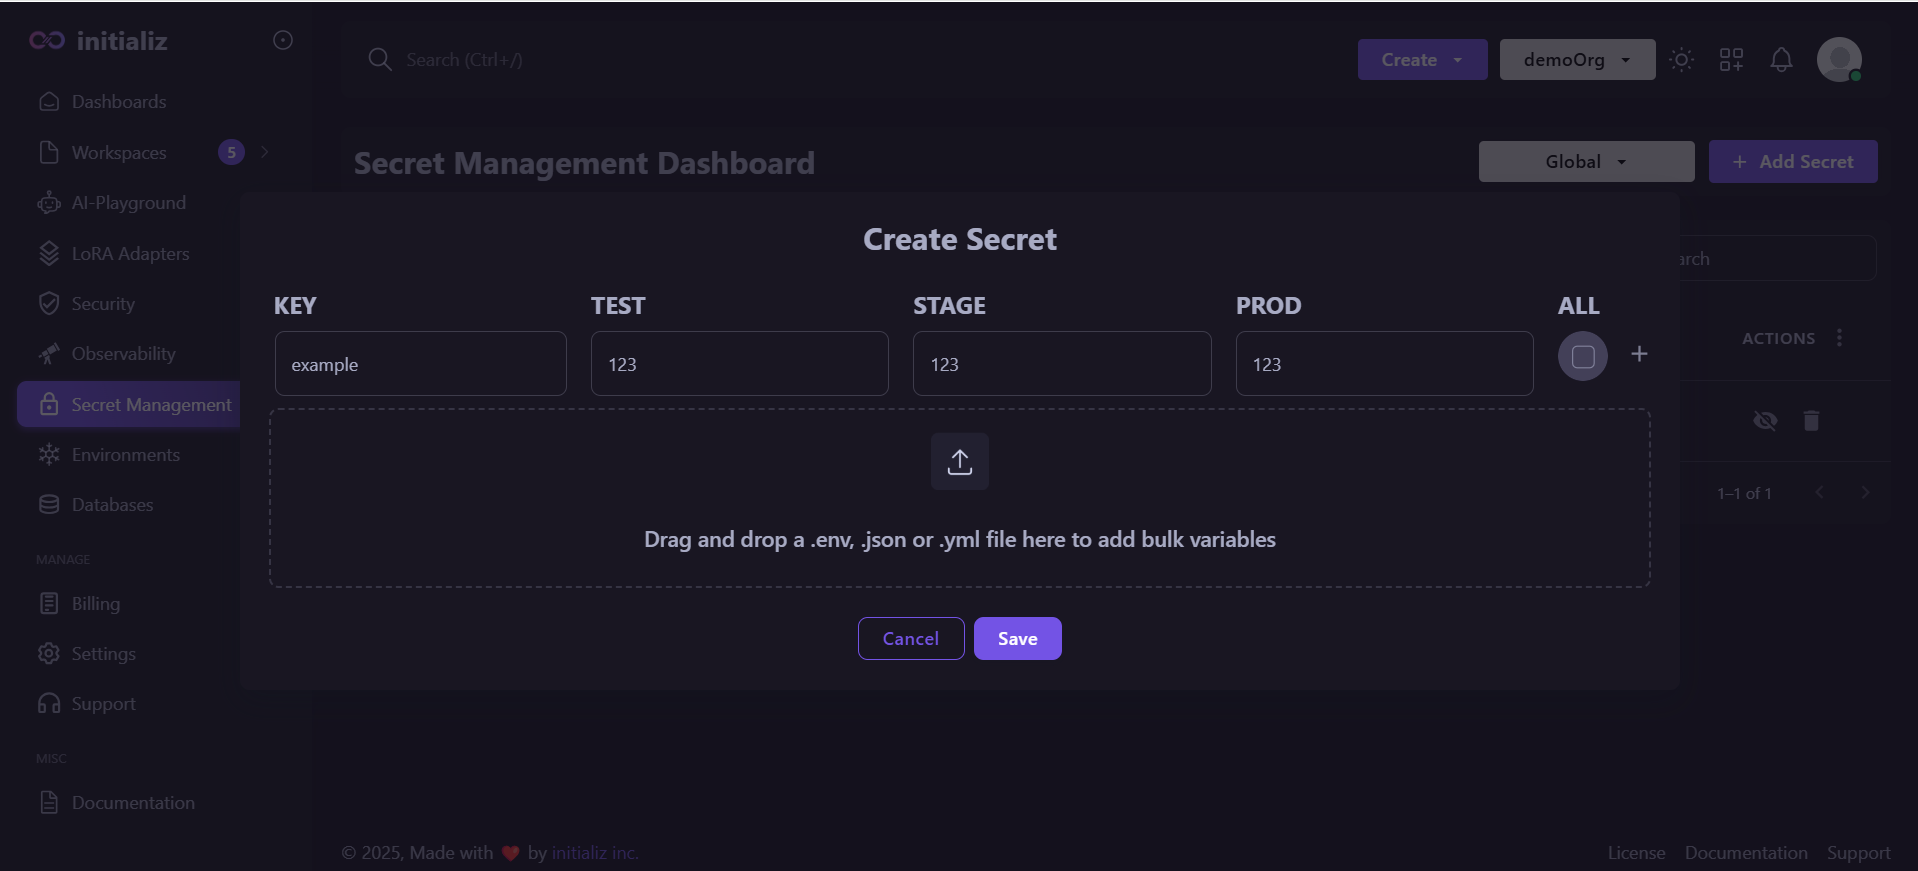Click the search magnifier icon

[x=380, y=60]
